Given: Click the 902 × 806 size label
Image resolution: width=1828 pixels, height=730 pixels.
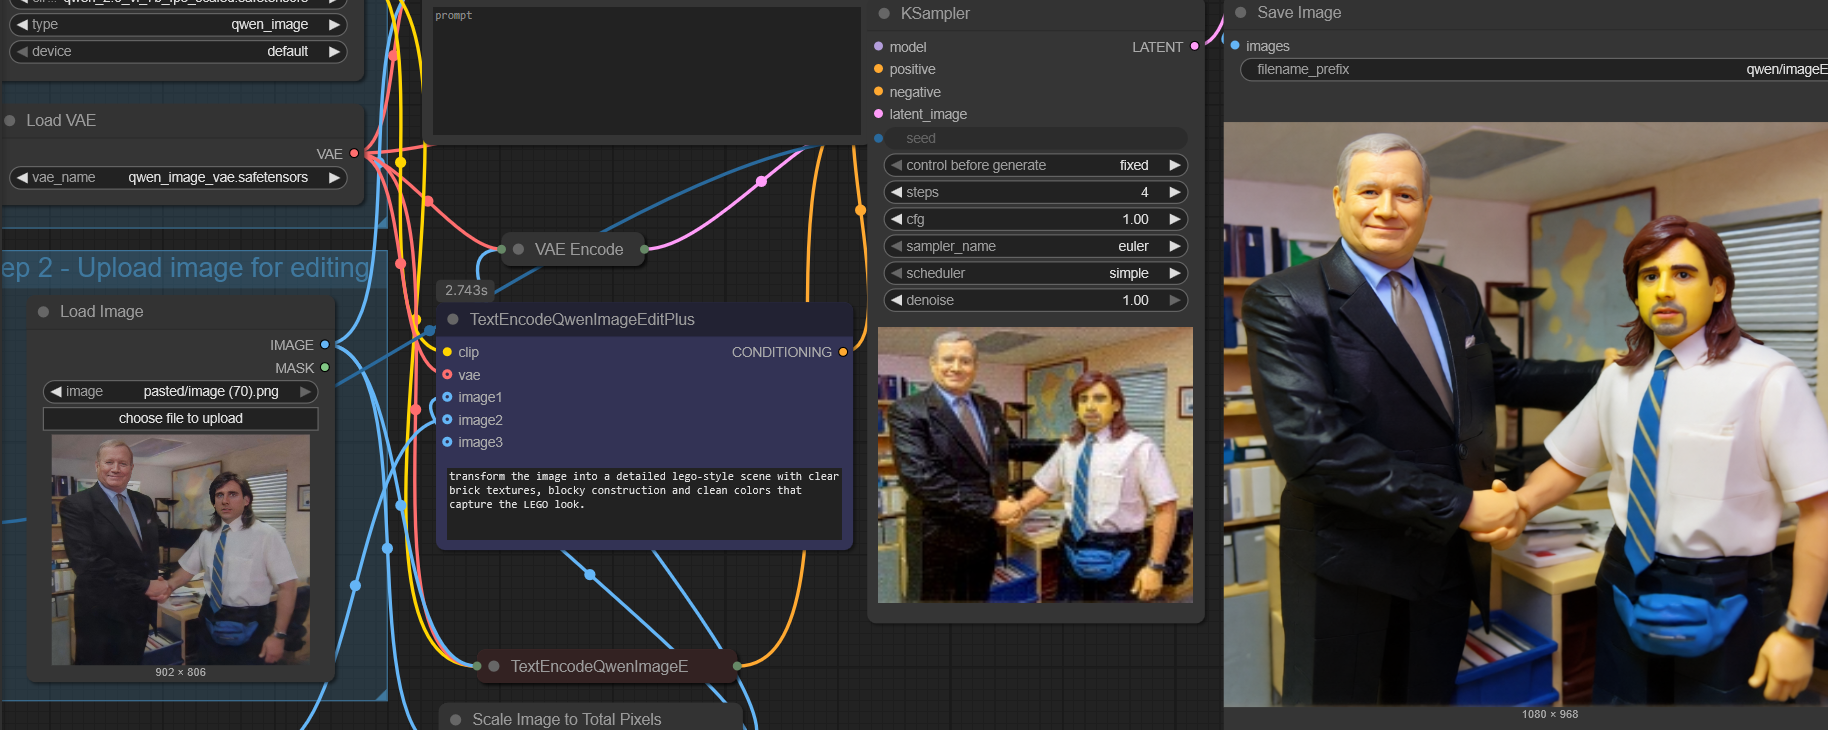Looking at the screenshot, I should pos(181,672).
